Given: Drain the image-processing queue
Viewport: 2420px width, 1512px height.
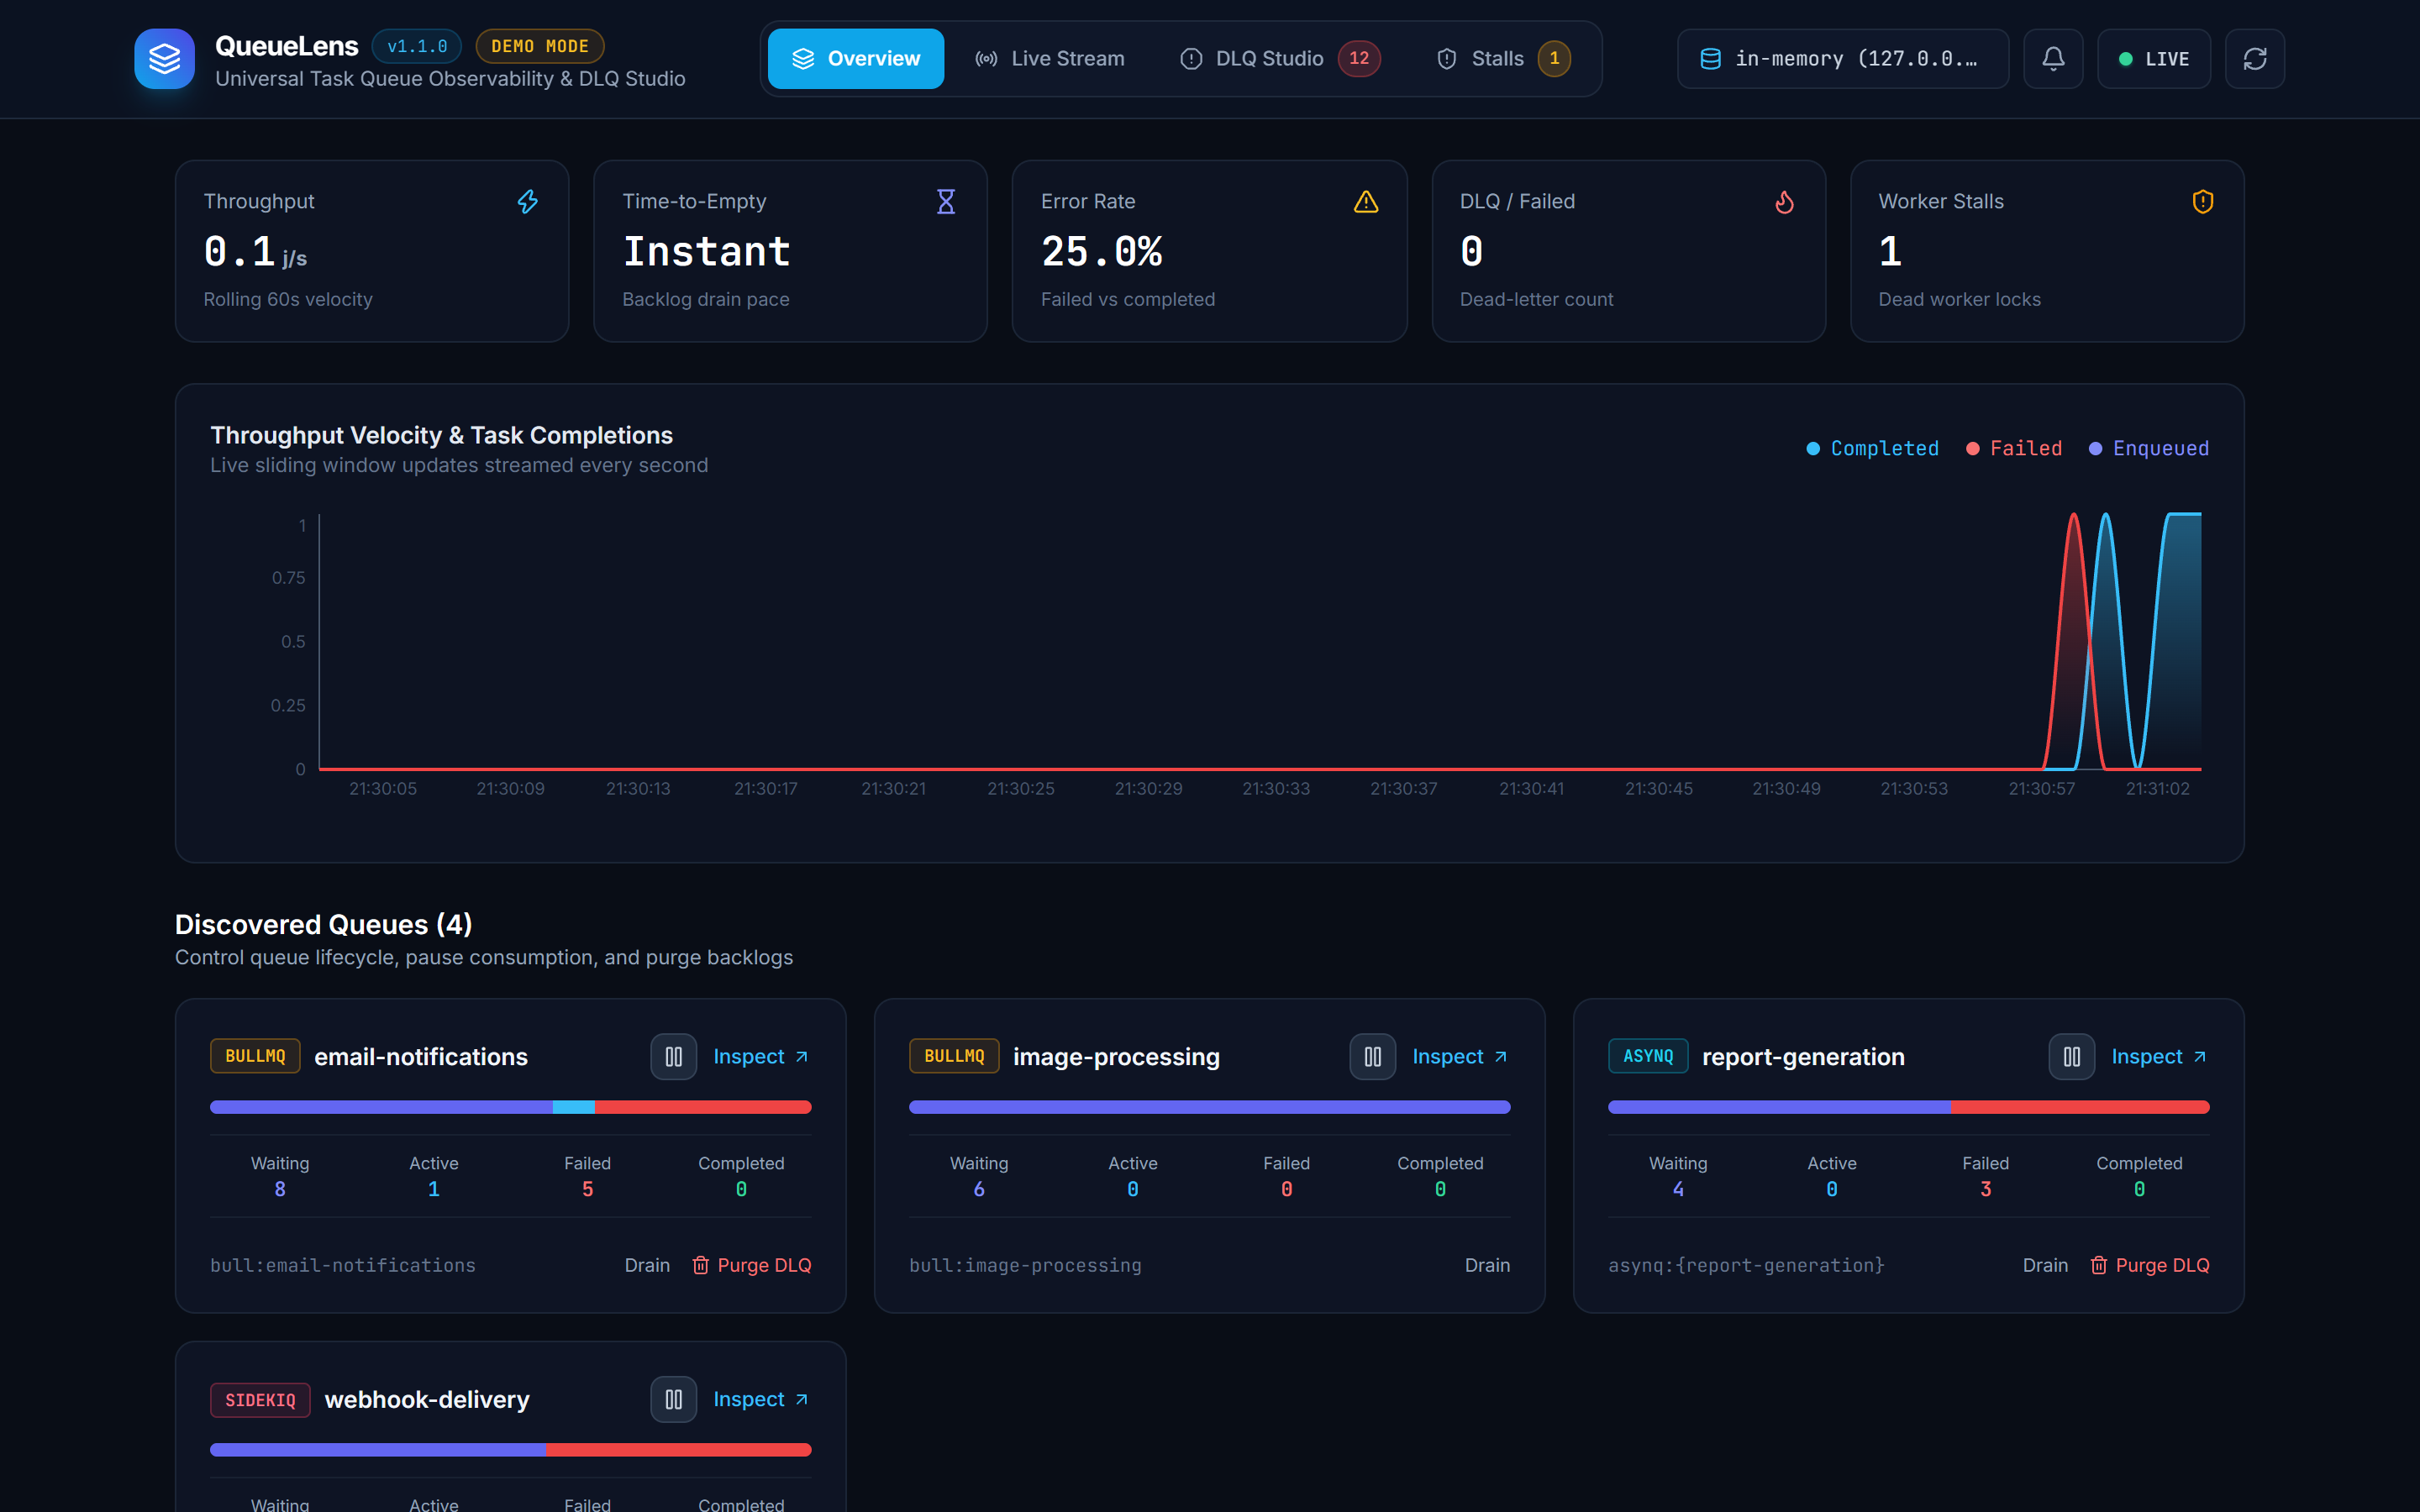Looking at the screenshot, I should coord(1487,1266).
